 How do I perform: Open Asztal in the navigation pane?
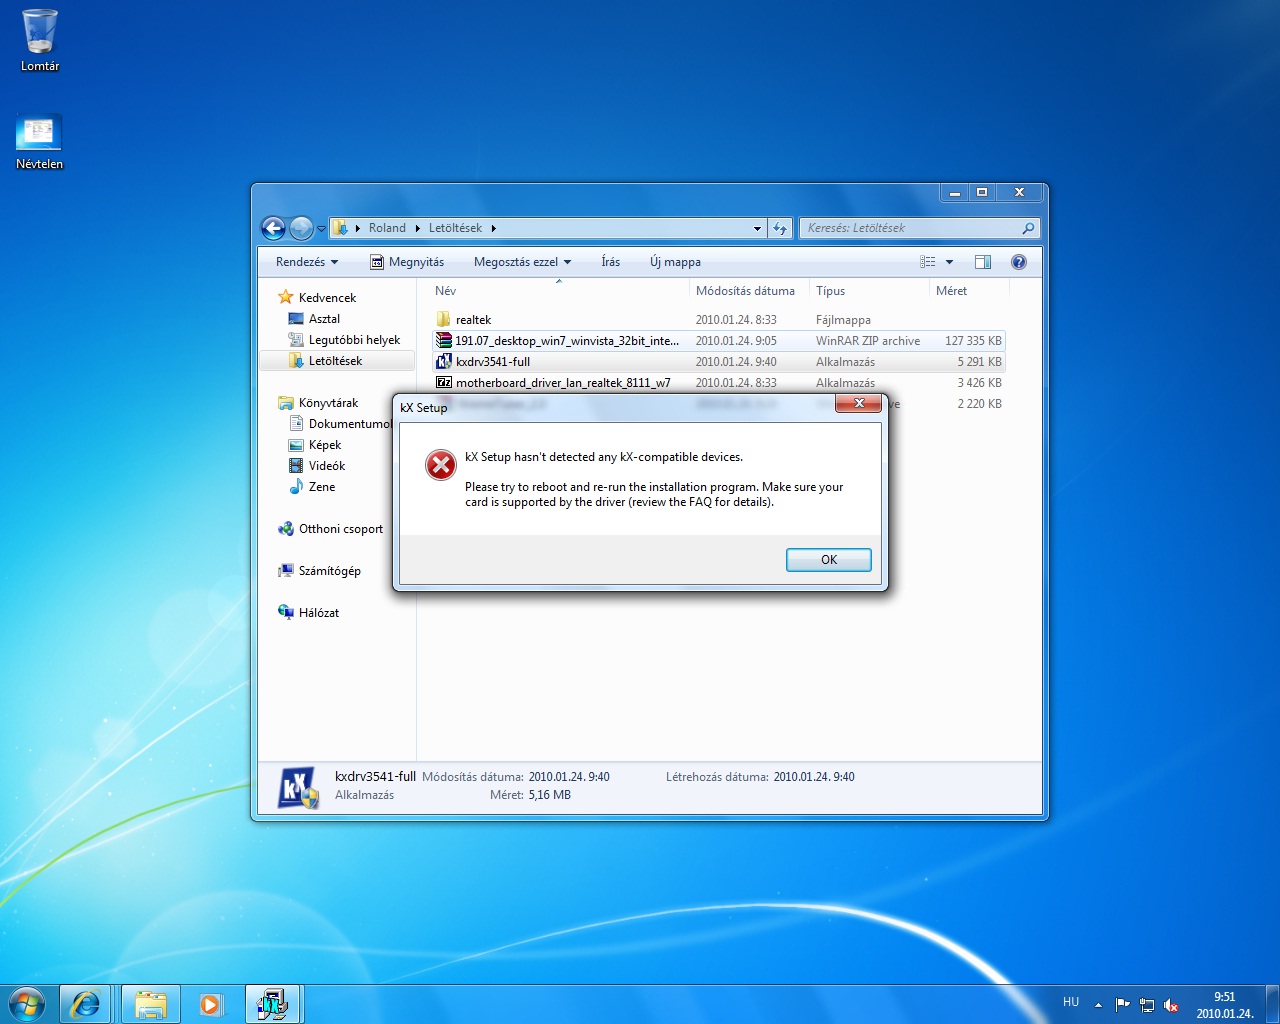point(314,319)
